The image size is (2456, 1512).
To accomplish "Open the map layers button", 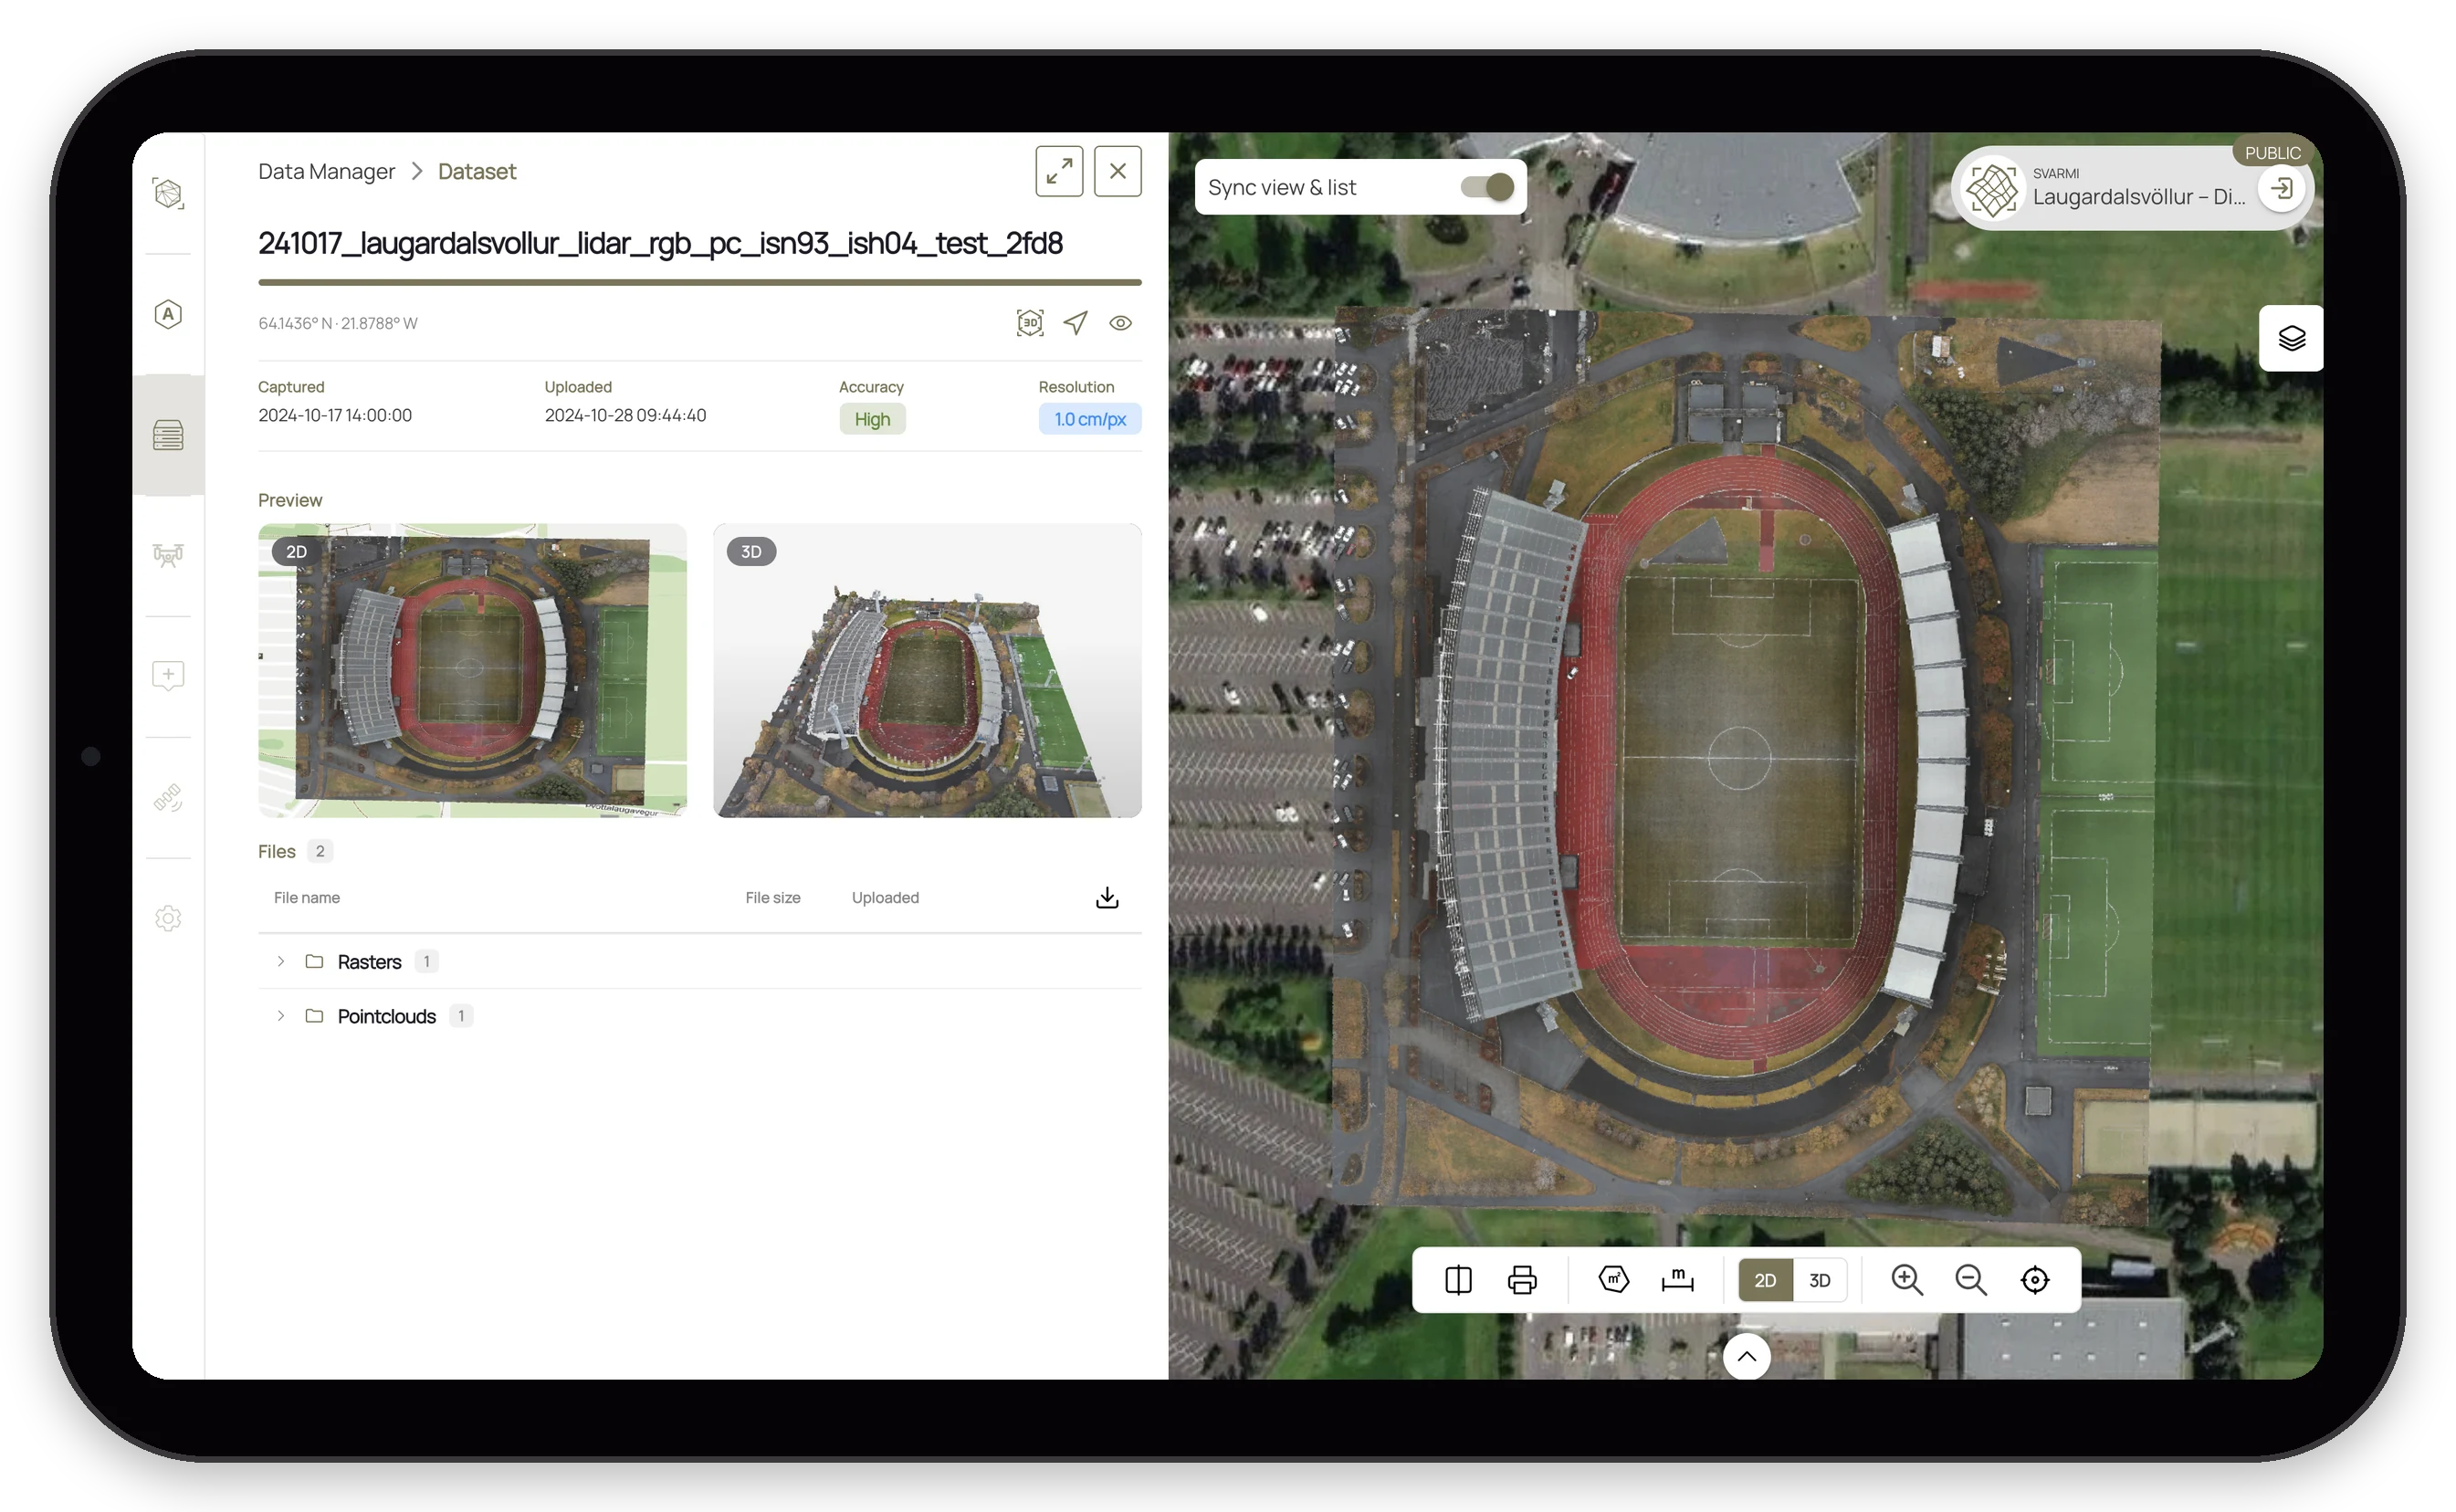I will (2291, 338).
